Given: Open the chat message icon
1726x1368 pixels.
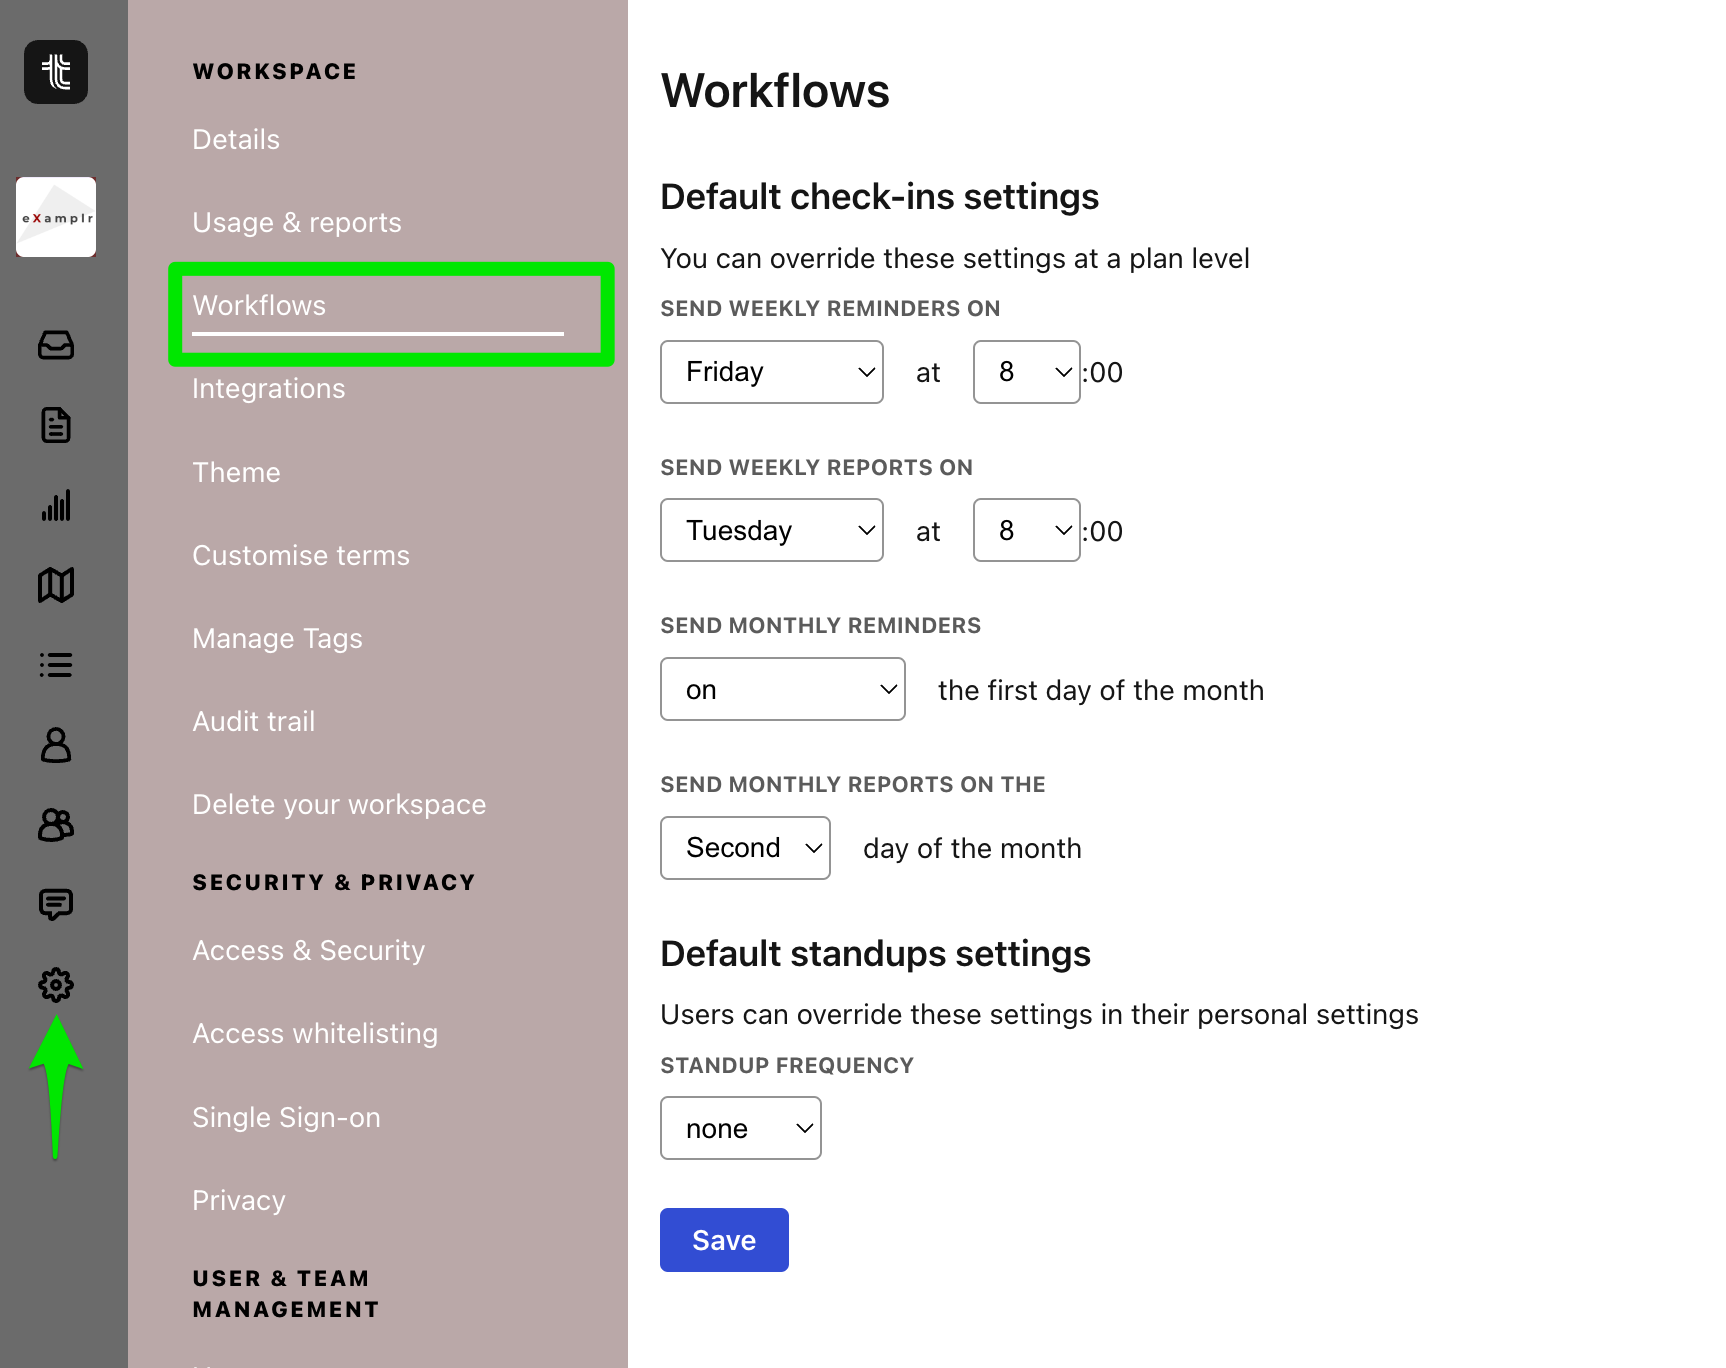Looking at the screenshot, I should (x=56, y=905).
